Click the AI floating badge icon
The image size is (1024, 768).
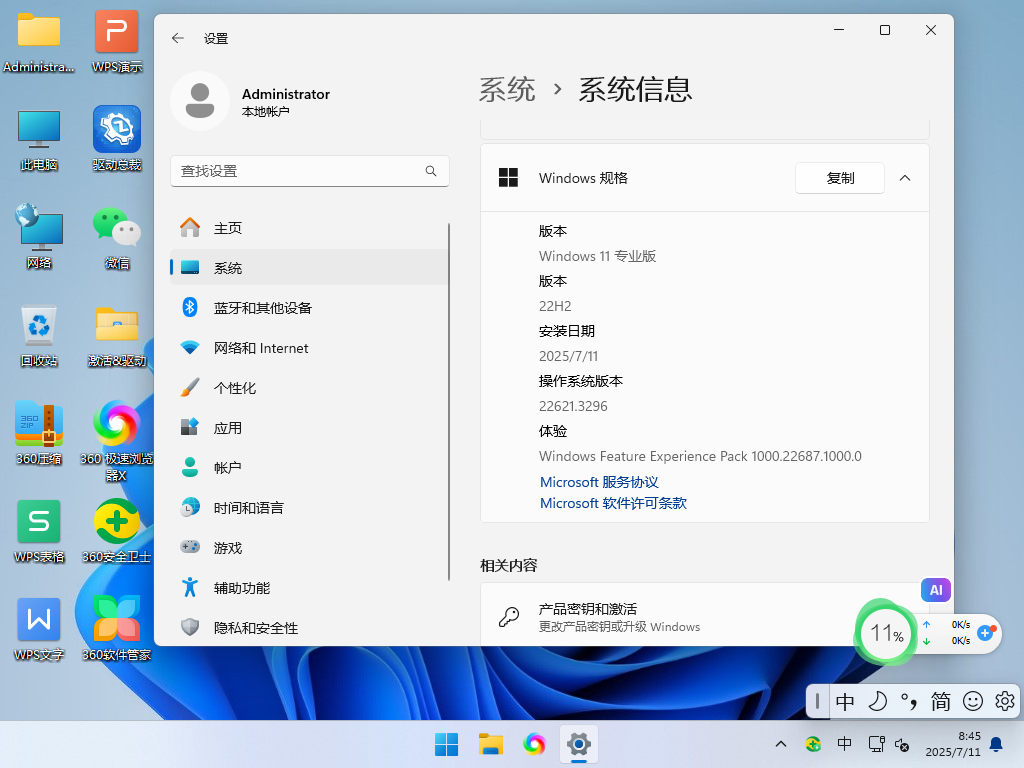936,590
